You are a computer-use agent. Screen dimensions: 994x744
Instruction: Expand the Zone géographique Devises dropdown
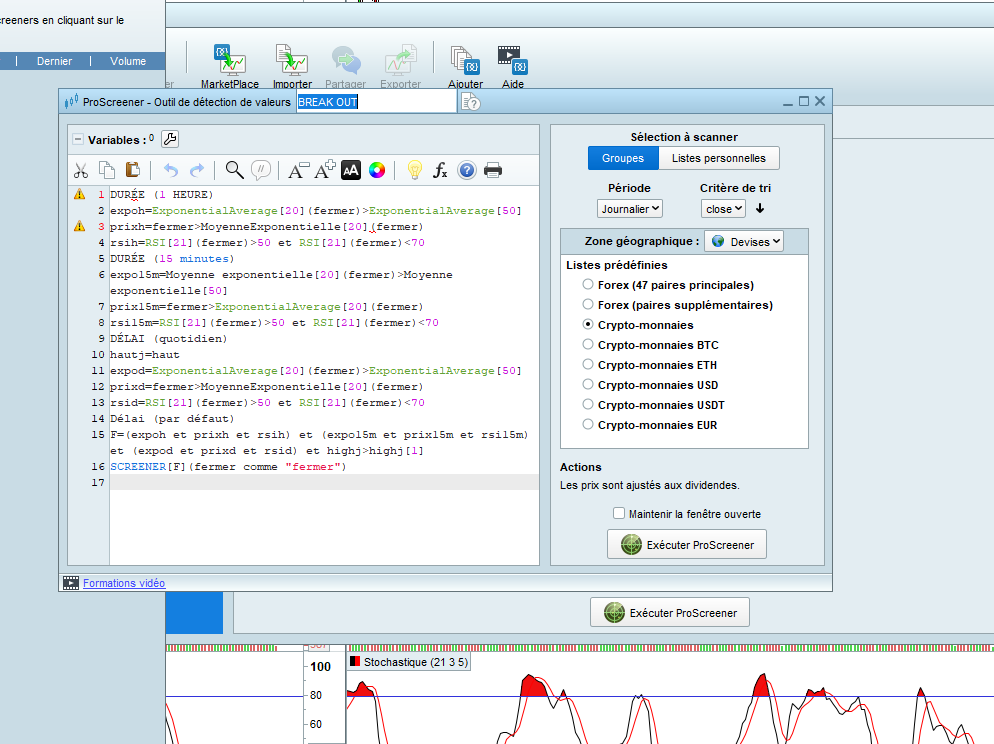click(x=744, y=241)
